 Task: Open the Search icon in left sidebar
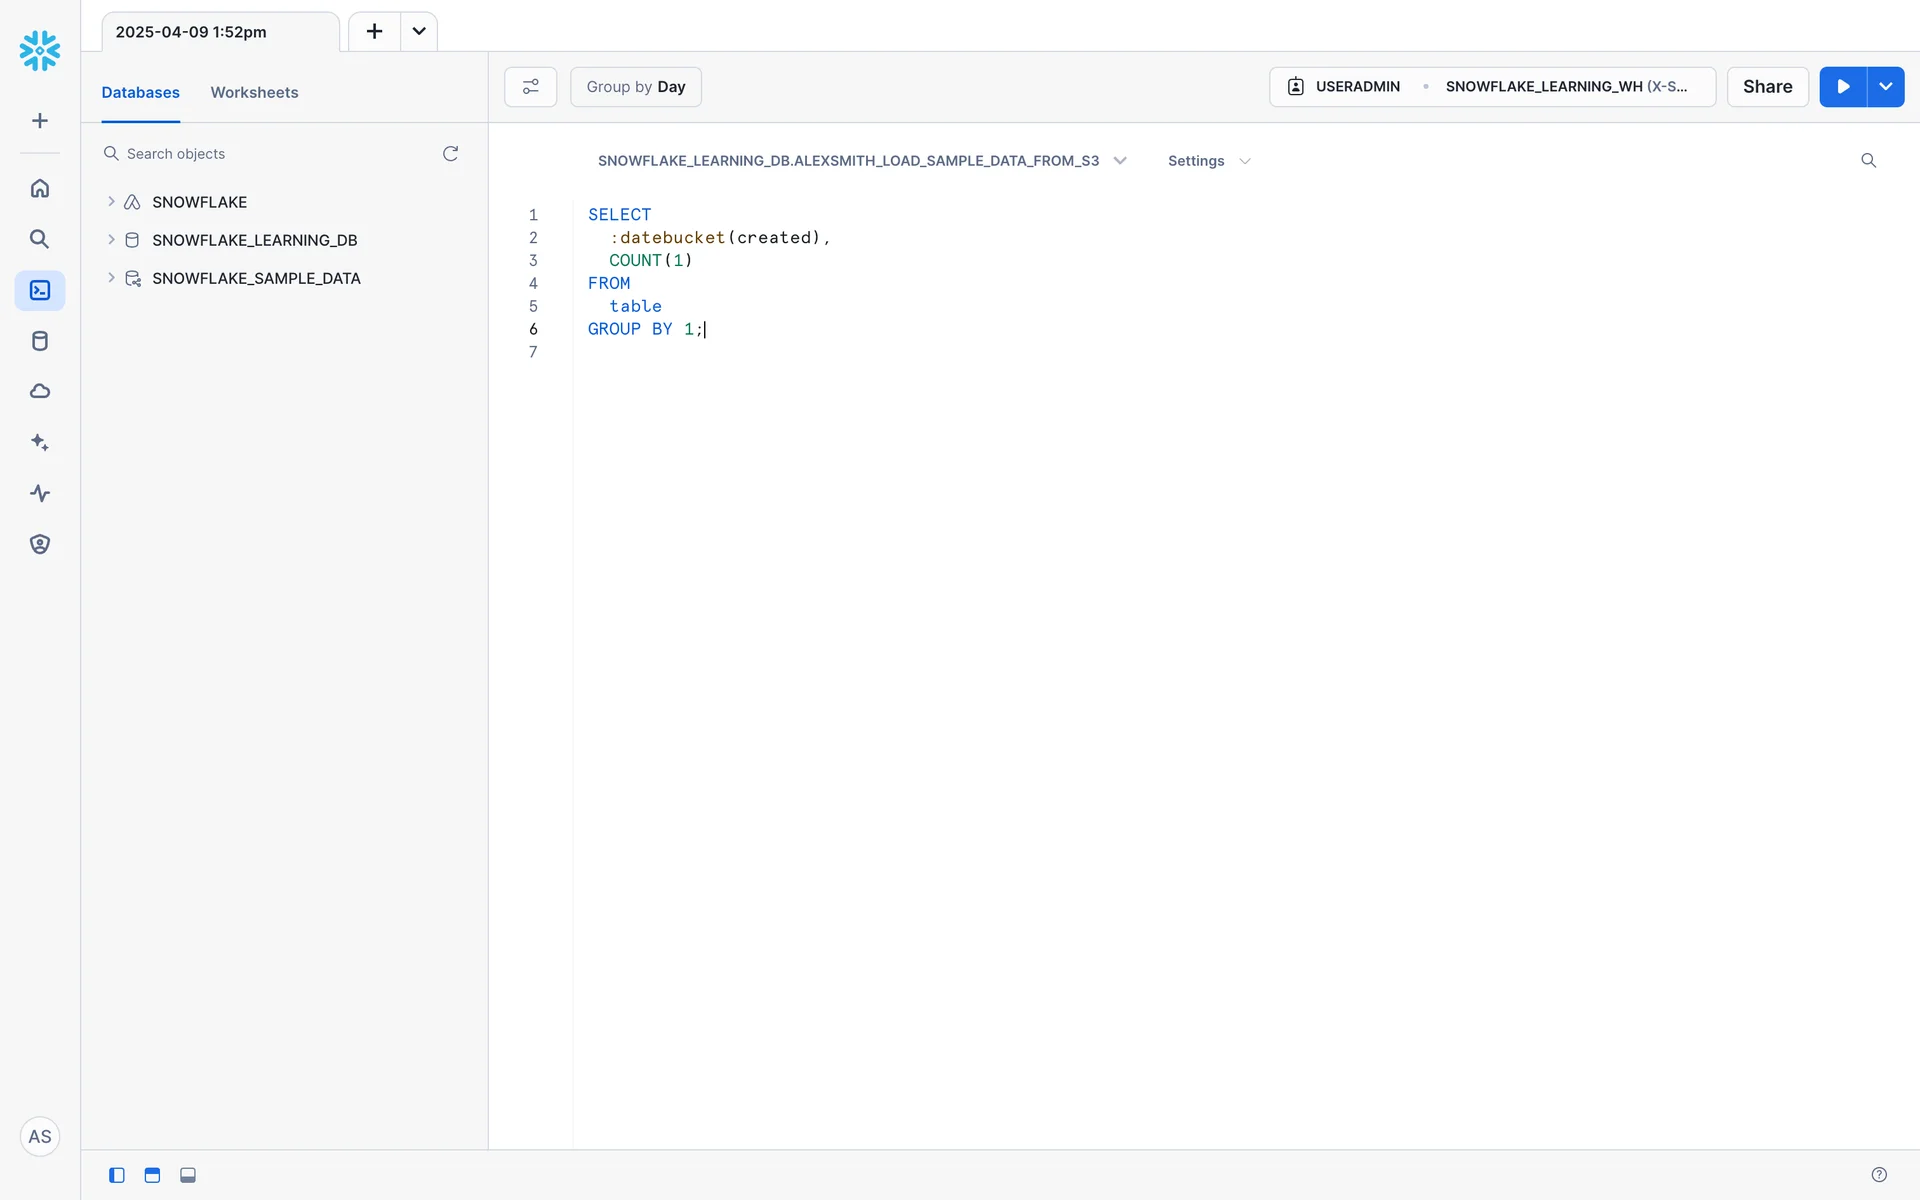click(x=40, y=239)
